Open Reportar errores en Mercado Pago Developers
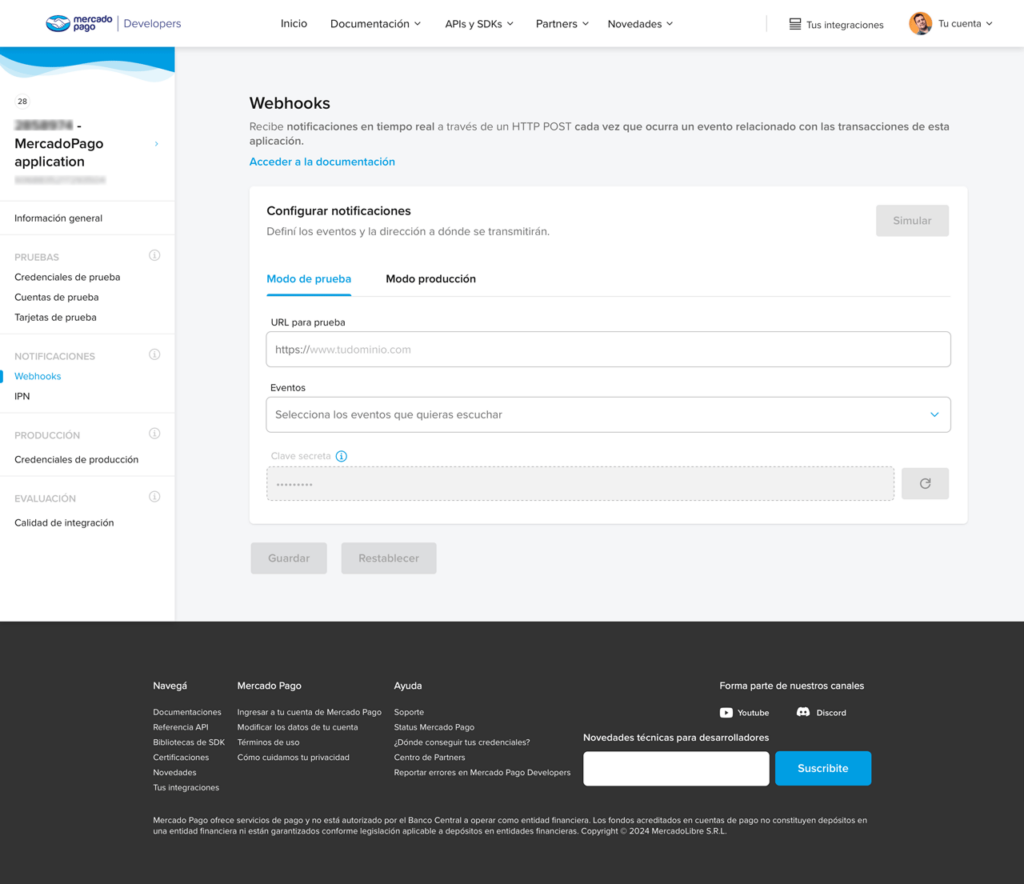The width and height of the screenshot is (1024, 884). (x=482, y=772)
